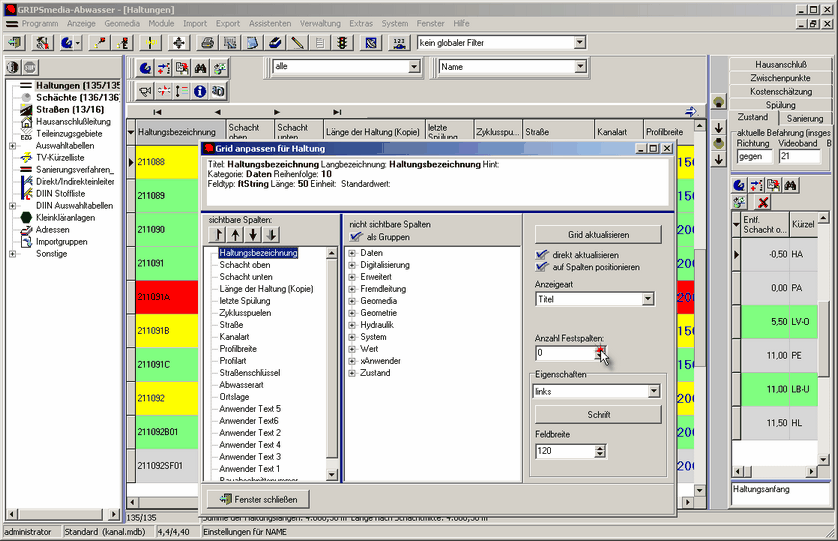This screenshot has width=838, height=541.
Task: Click the blue info icon
Action: (199, 91)
